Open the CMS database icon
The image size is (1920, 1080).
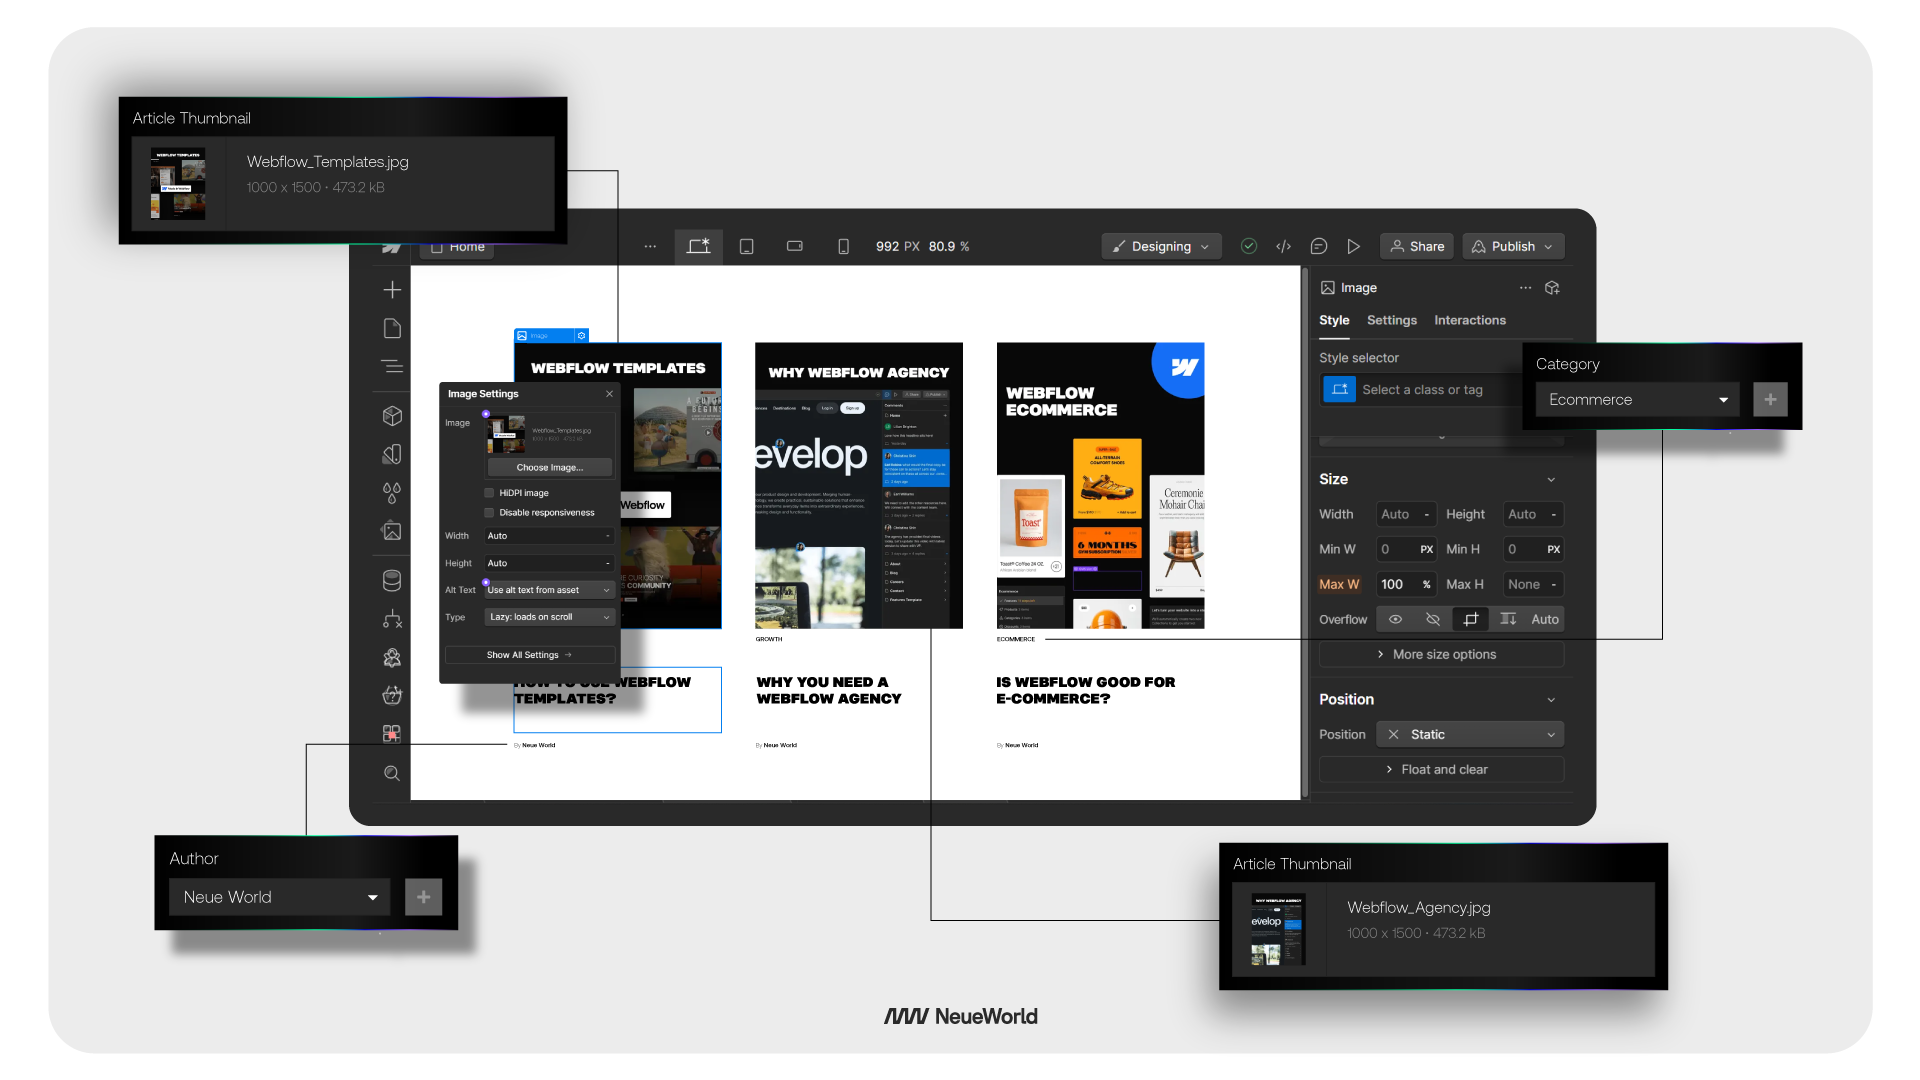[x=392, y=580]
